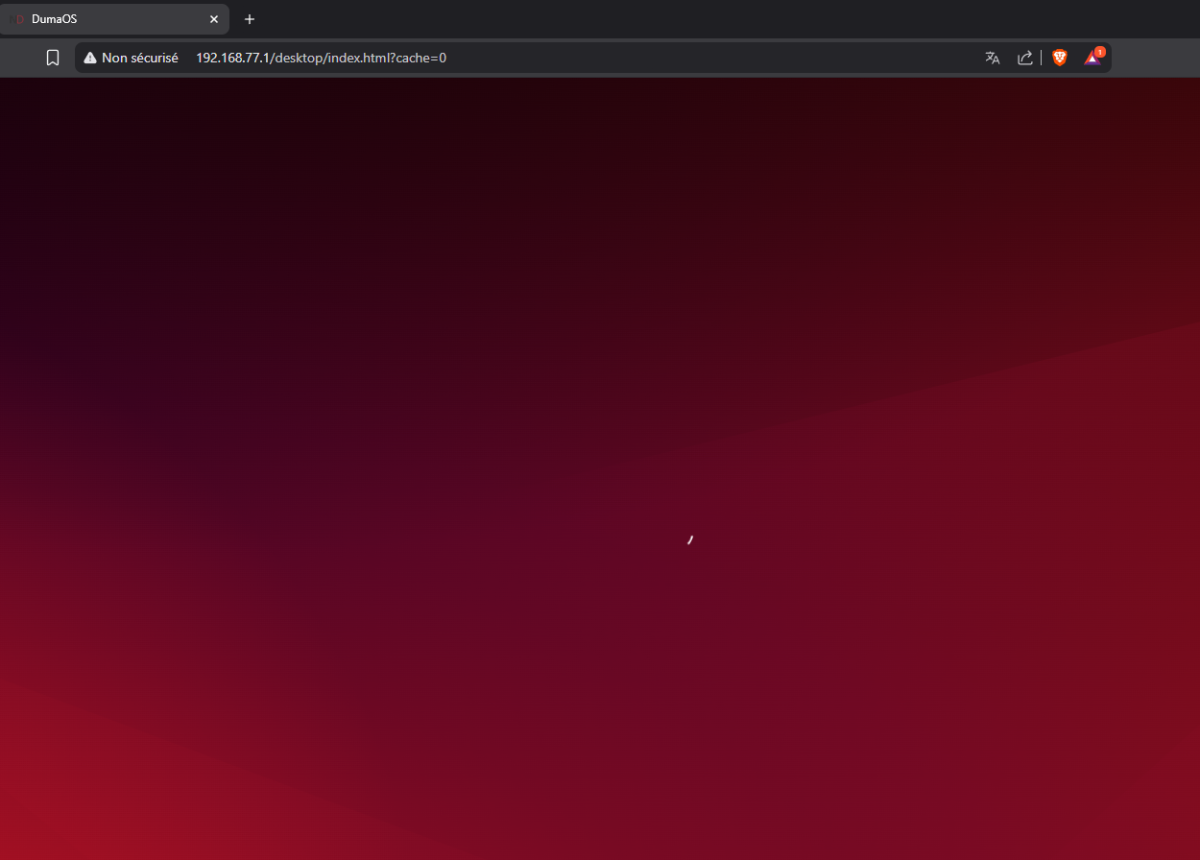This screenshot has height=860, width=1200.
Task: Open the translate page icon
Action: click(992, 58)
